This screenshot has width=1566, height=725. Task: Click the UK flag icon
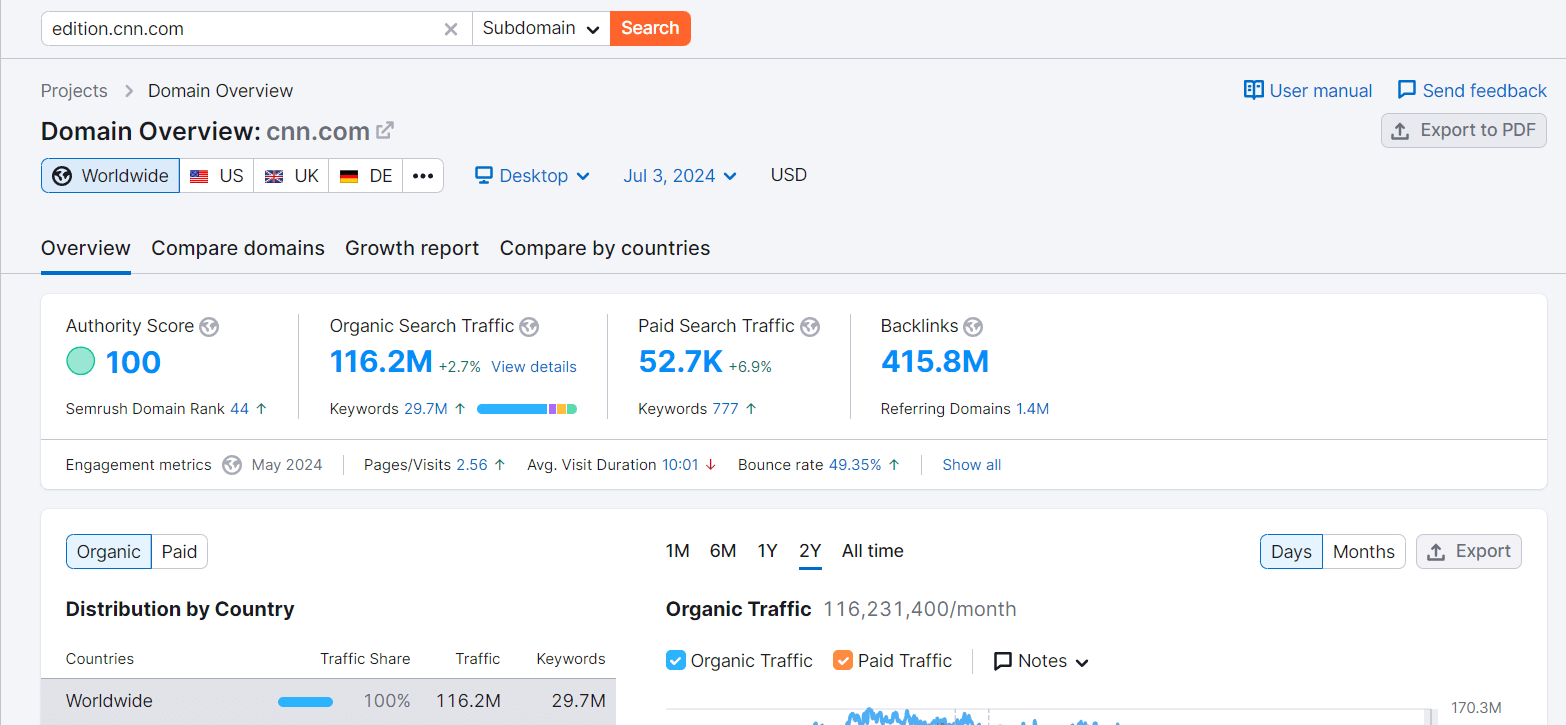(274, 176)
